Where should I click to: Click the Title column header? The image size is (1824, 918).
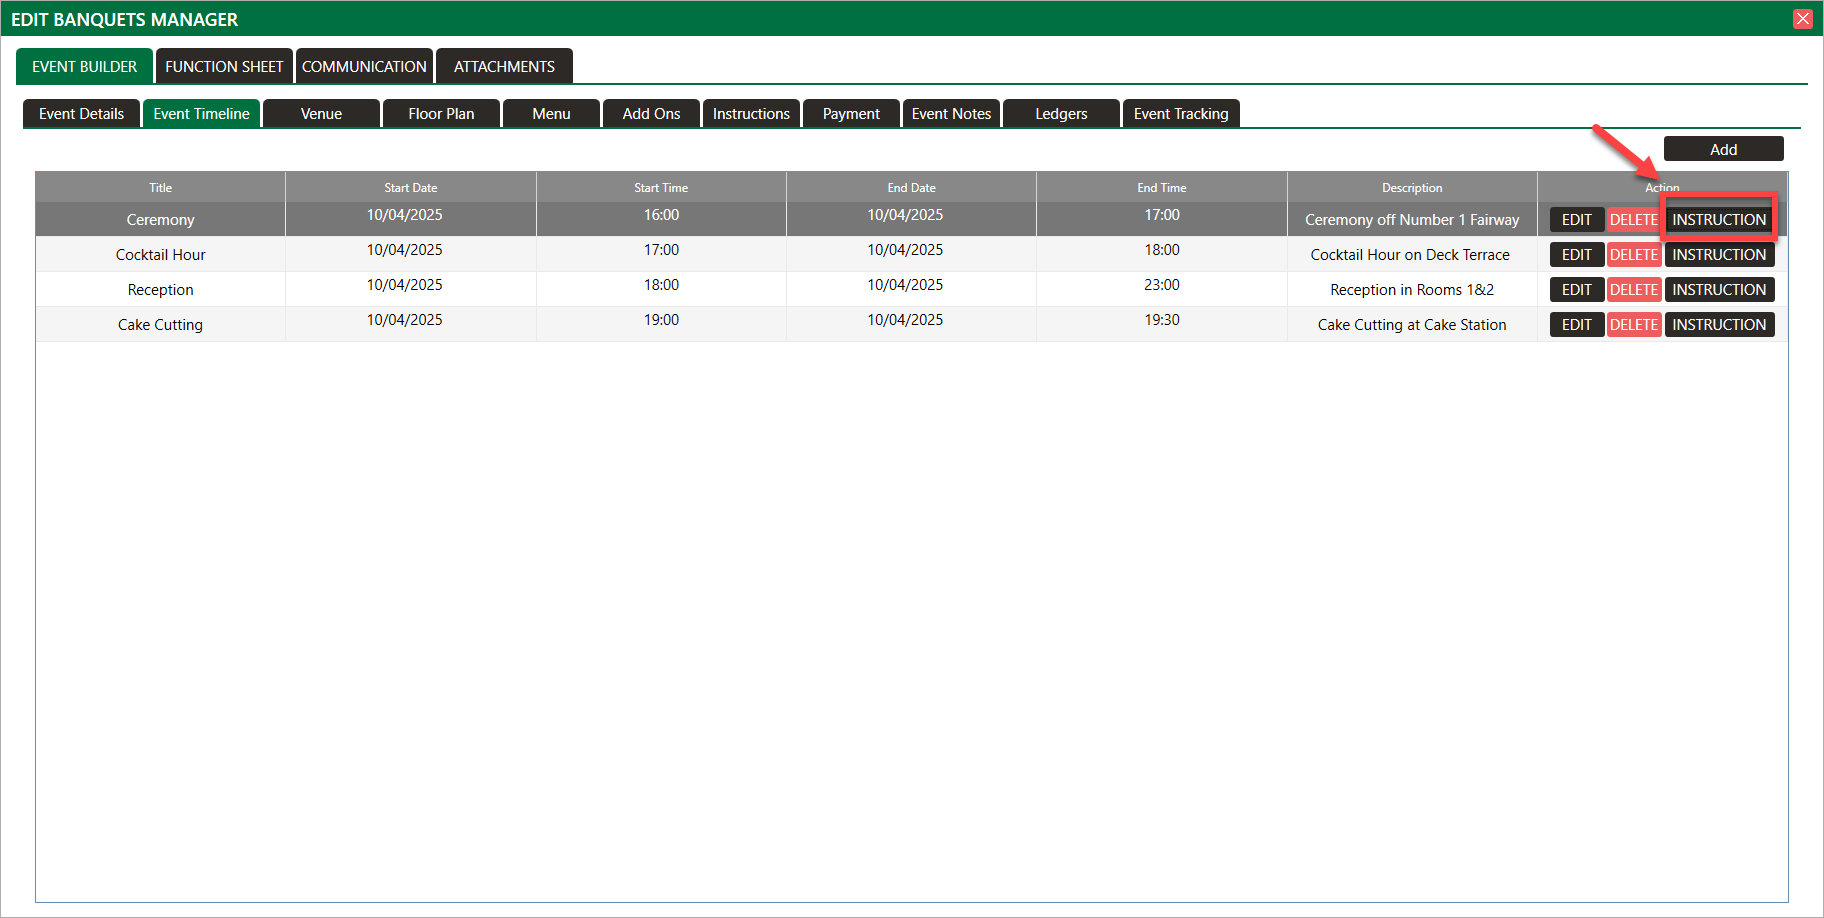click(x=160, y=187)
